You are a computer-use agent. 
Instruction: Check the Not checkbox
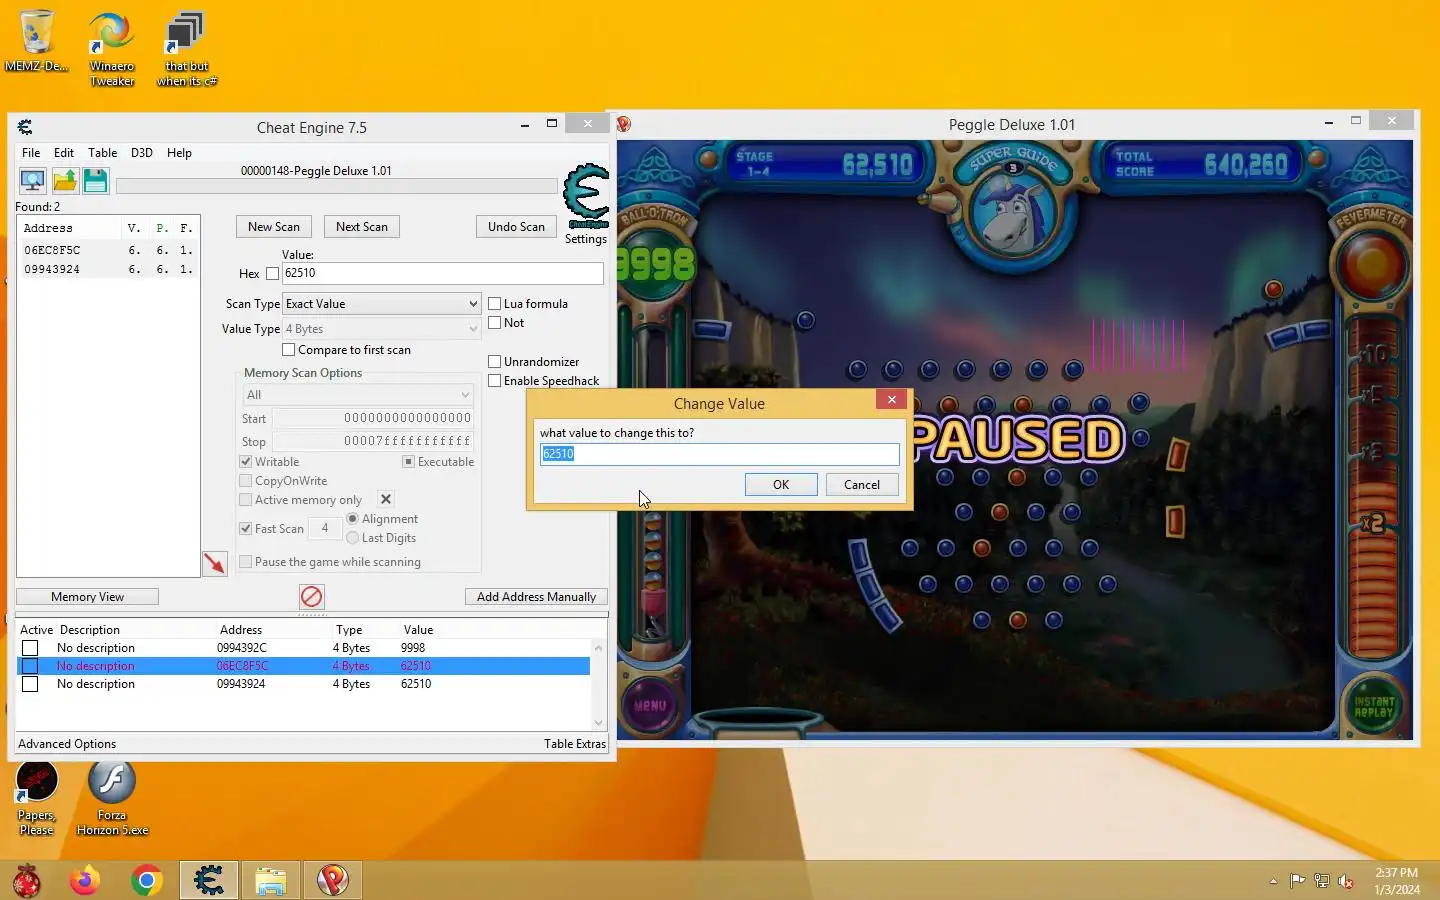click(x=494, y=322)
